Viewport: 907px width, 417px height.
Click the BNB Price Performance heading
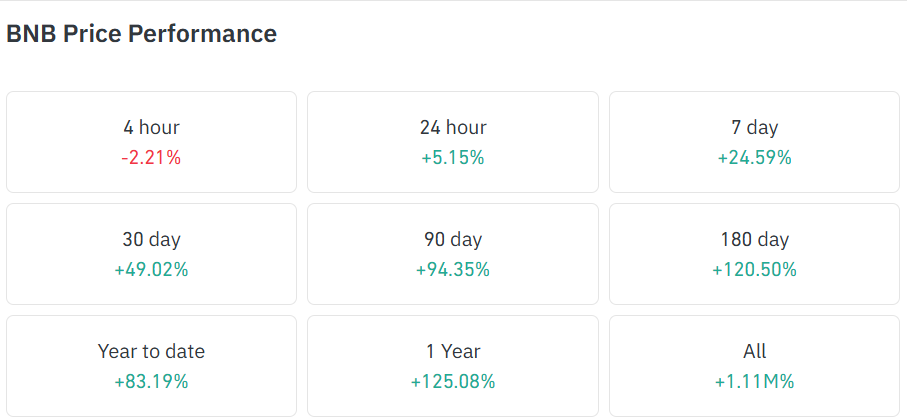point(141,34)
